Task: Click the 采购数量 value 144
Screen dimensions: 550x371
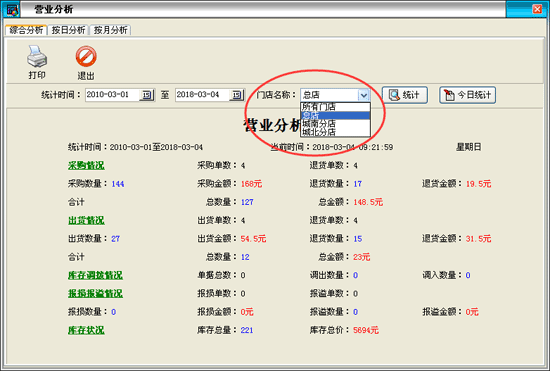Action: click(x=118, y=184)
